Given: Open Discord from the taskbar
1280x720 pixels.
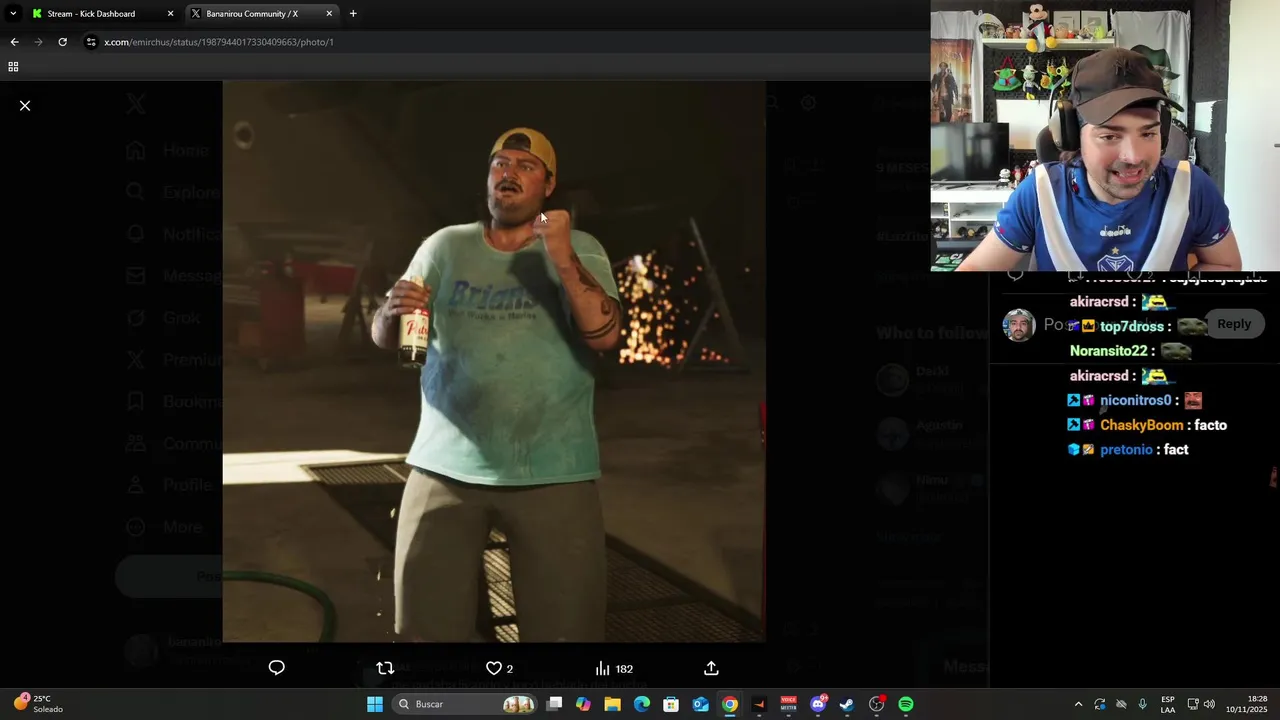Looking at the screenshot, I should (818, 704).
